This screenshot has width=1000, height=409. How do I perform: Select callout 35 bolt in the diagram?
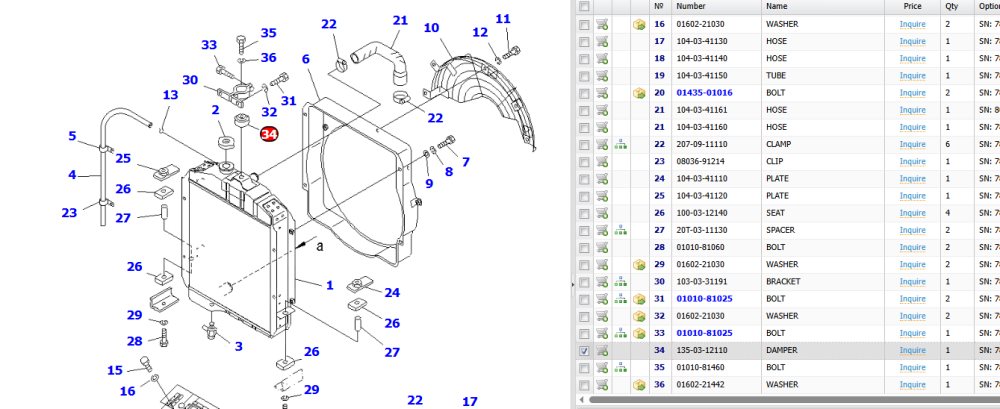click(268, 33)
